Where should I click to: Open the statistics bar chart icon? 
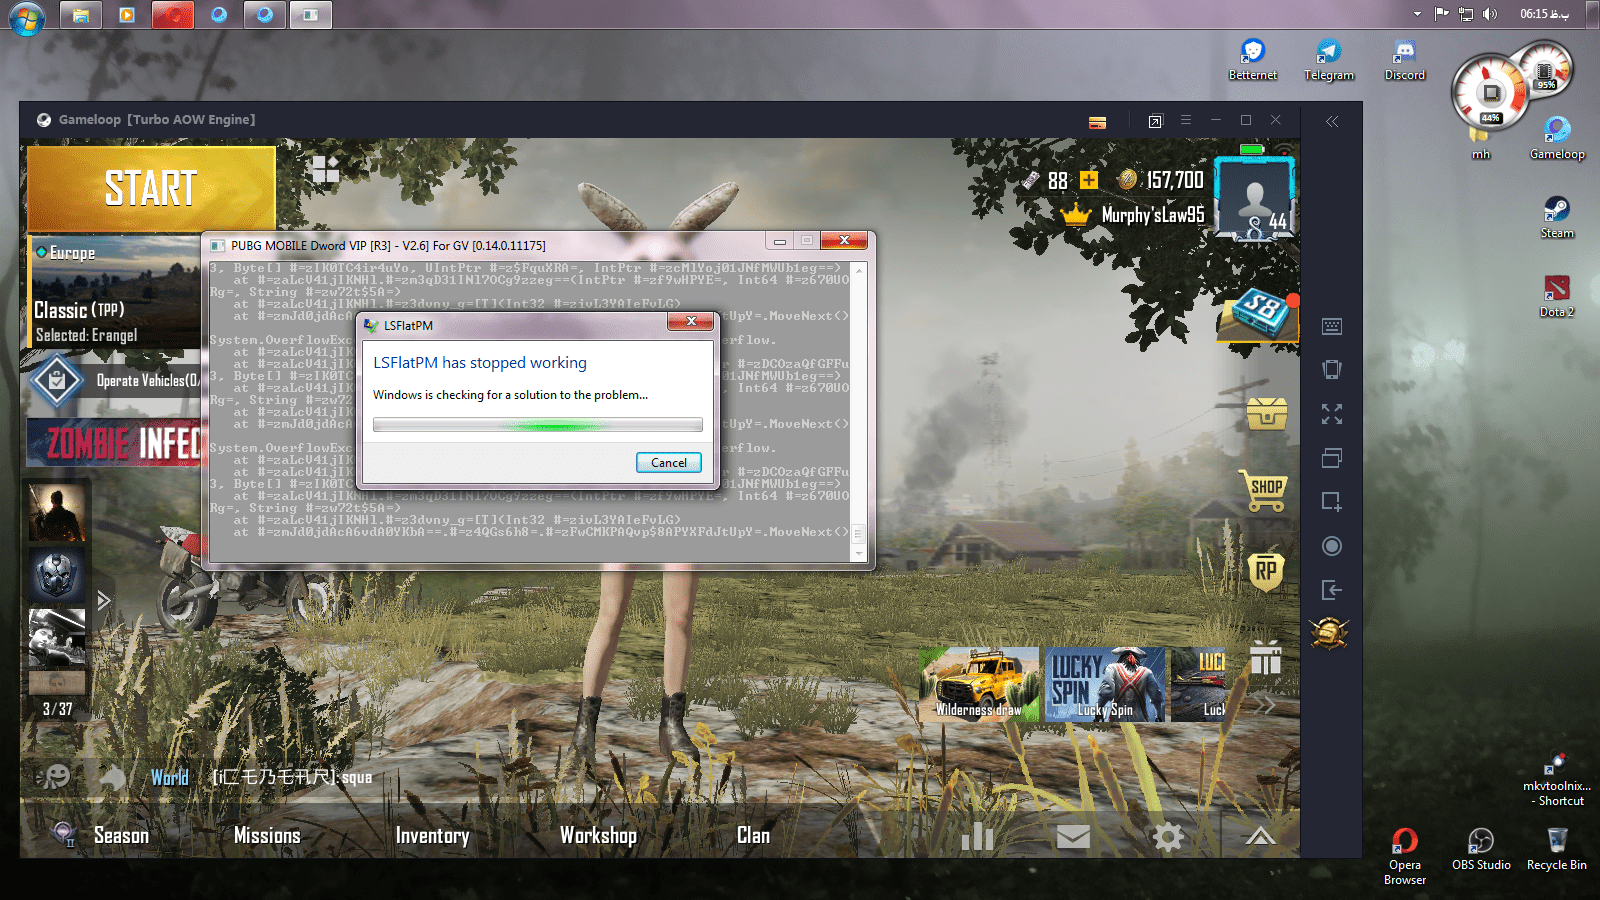click(x=977, y=837)
